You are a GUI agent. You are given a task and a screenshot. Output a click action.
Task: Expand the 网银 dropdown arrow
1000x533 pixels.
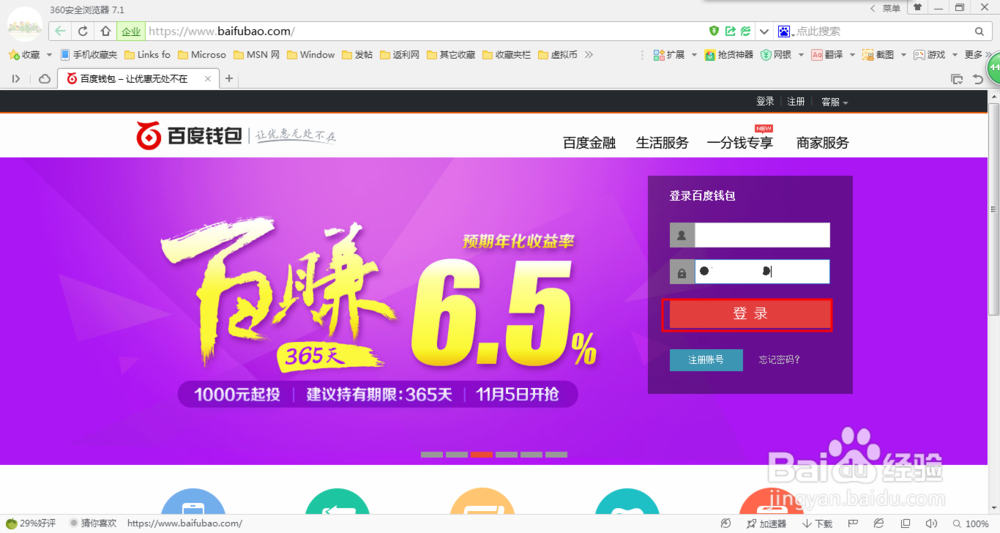tap(801, 55)
